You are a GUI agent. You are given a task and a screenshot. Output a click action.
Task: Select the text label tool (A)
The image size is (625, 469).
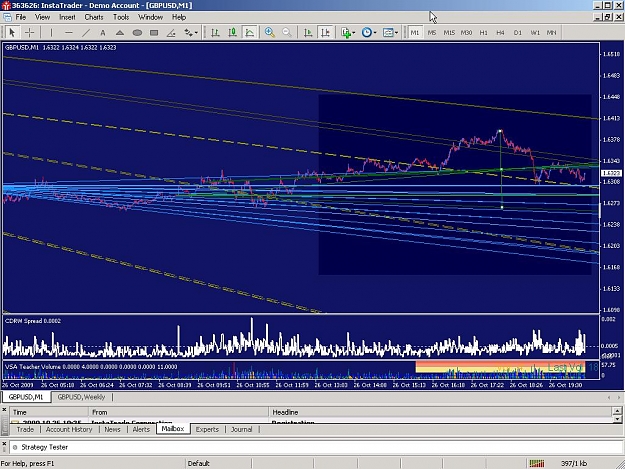(x=103, y=33)
